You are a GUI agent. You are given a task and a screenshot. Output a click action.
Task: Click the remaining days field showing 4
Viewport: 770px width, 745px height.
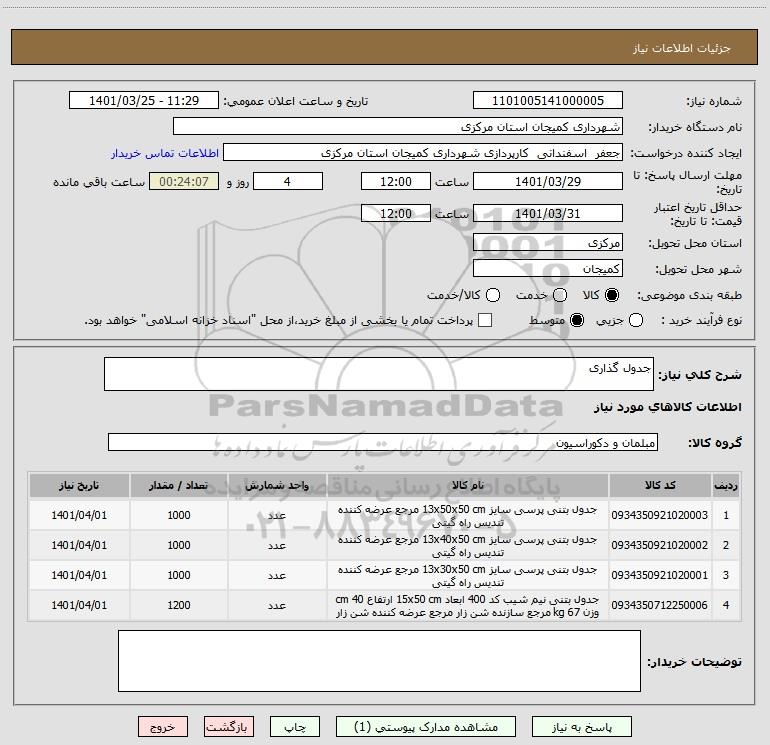click(288, 182)
